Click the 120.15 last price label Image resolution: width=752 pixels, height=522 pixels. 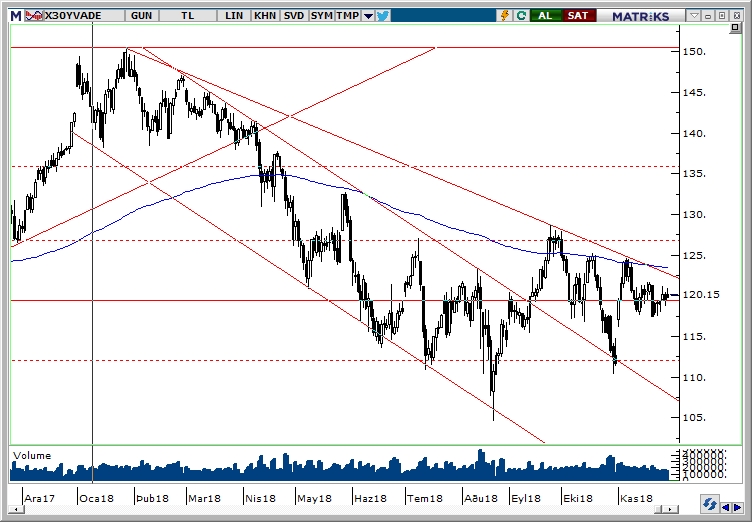pos(701,295)
